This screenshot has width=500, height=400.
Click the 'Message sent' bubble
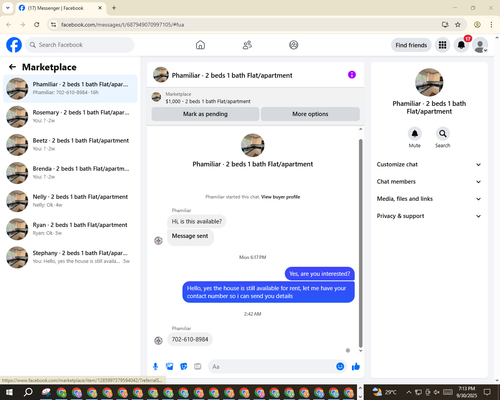tap(190, 236)
